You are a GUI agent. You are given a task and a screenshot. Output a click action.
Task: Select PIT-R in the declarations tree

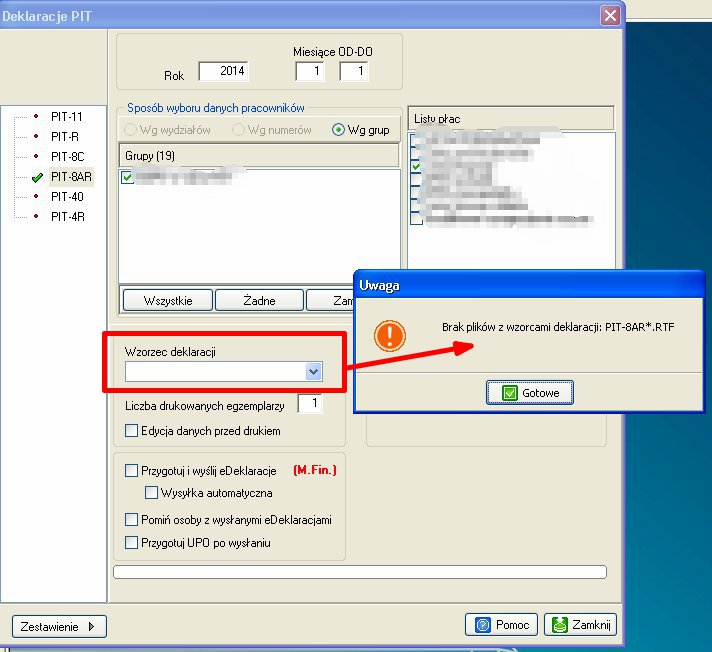click(x=65, y=137)
